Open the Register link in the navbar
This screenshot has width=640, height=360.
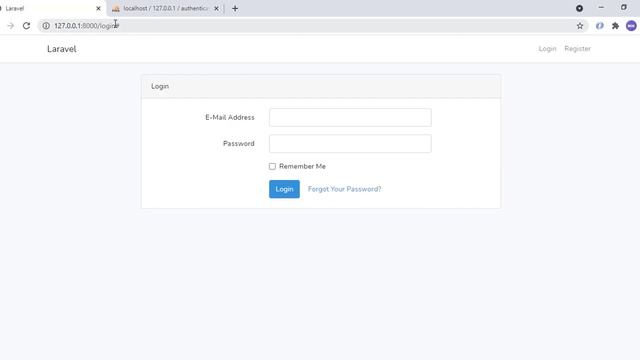tap(578, 49)
